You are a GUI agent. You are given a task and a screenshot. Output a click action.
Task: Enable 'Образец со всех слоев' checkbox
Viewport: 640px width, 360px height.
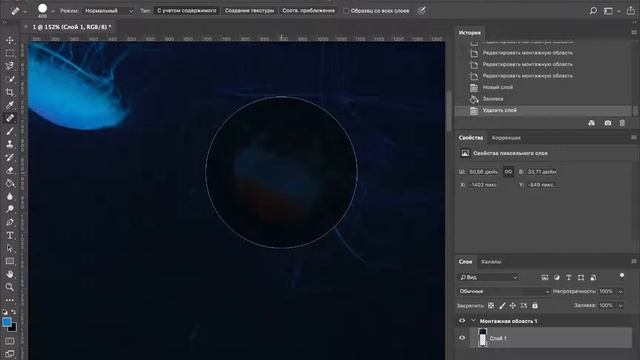click(x=346, y=11)
